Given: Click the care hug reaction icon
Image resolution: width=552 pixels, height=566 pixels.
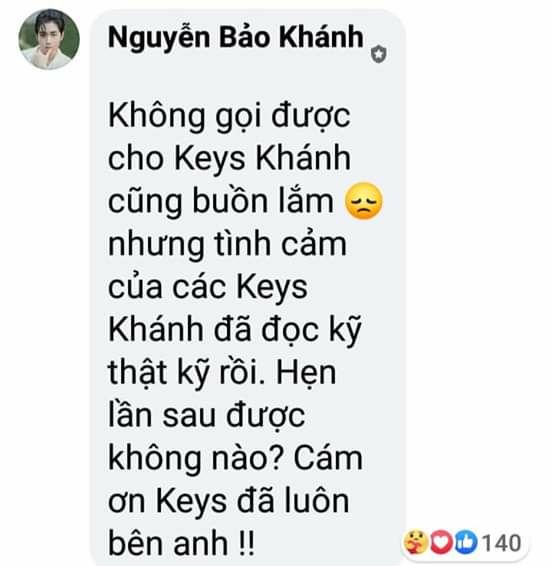Looking at the screenshot, I should click(416, 542).
